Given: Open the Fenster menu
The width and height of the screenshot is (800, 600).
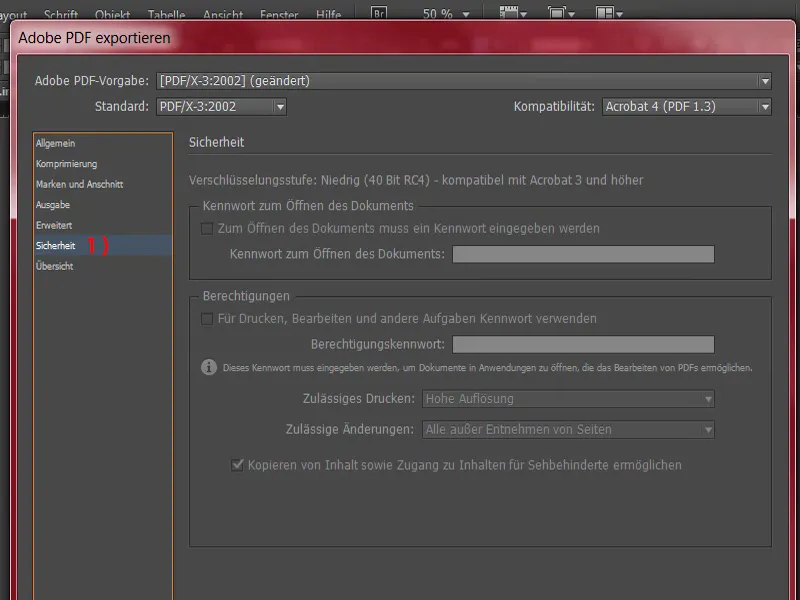Looking at the screenshot, I should [x=279, y=14].
